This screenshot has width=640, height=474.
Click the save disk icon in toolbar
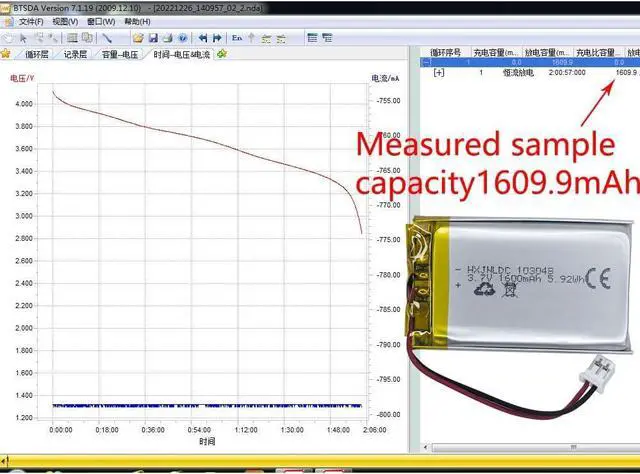tap(153, 37)
